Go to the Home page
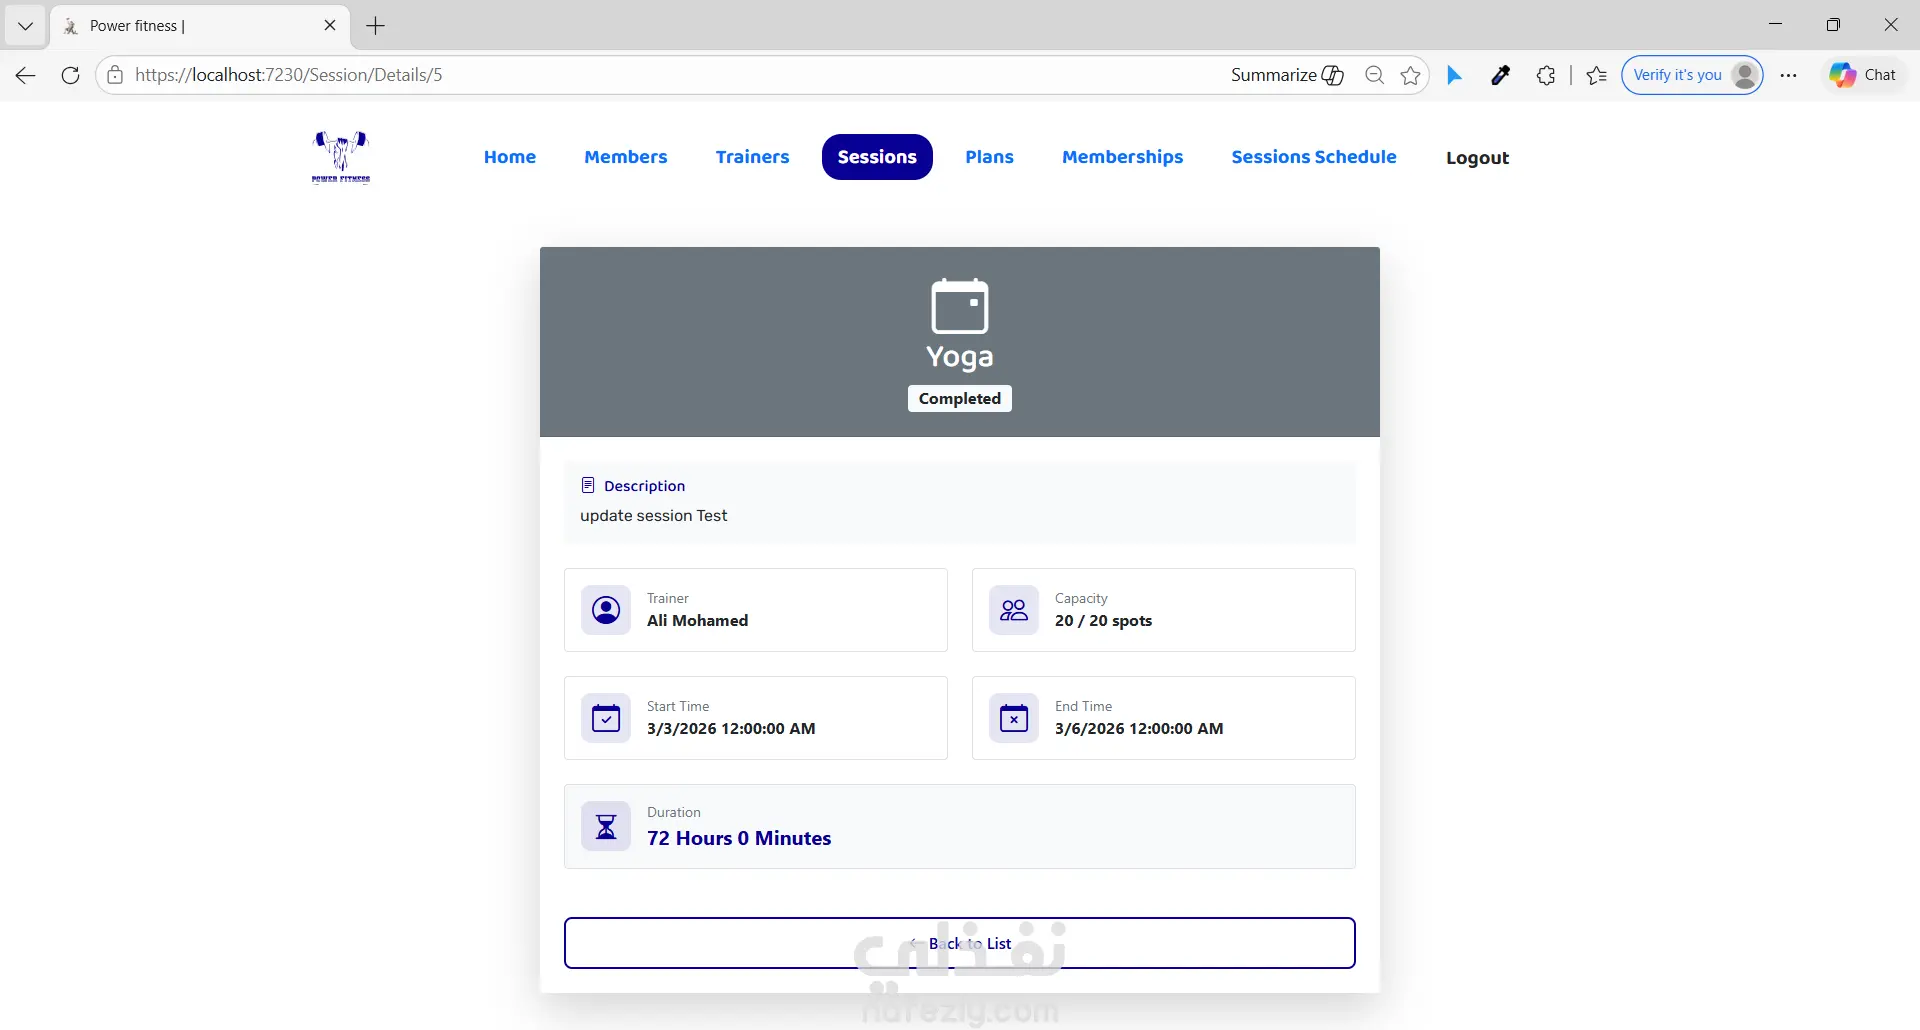The image size is (1920, 1030). [510, 157]
